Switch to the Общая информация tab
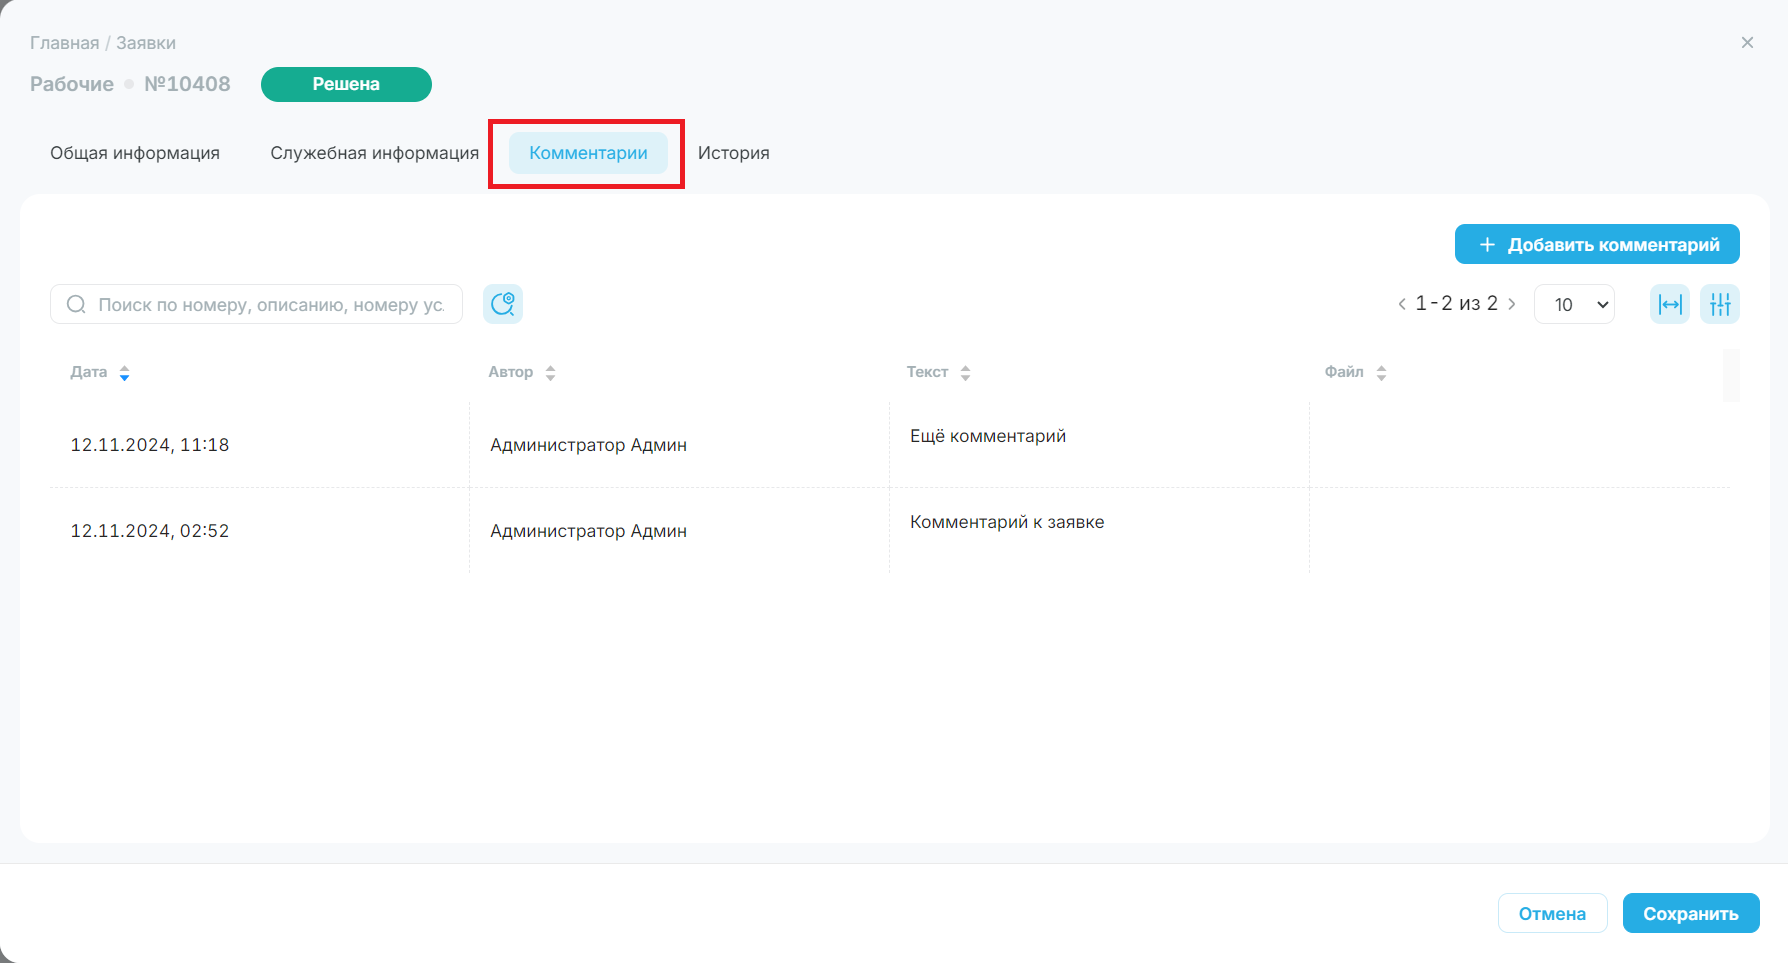 tap(135, 153)
